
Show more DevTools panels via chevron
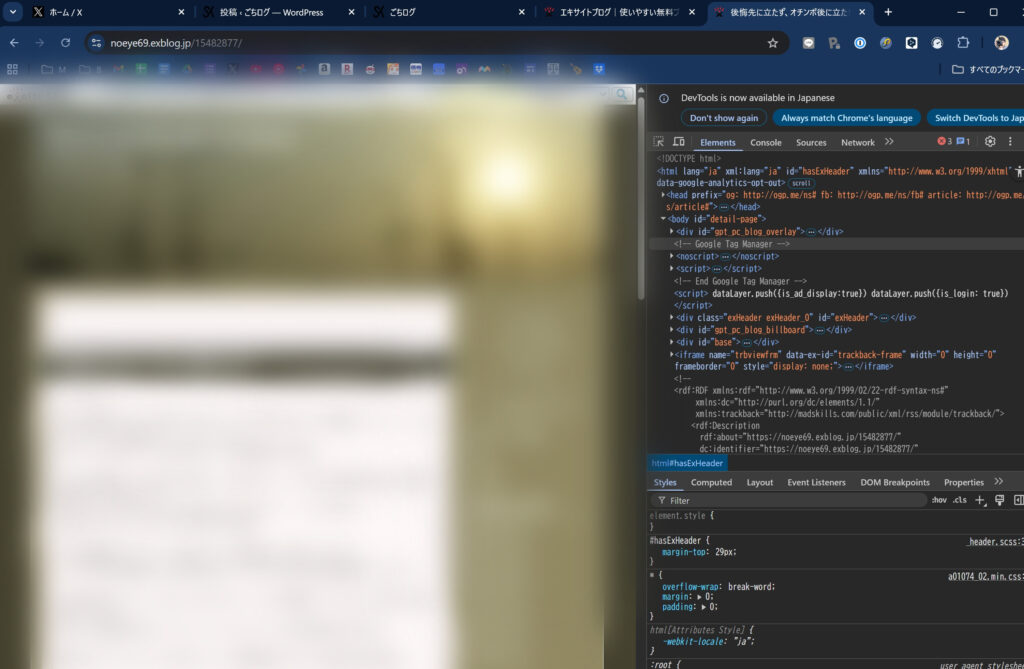click(889, 142)
